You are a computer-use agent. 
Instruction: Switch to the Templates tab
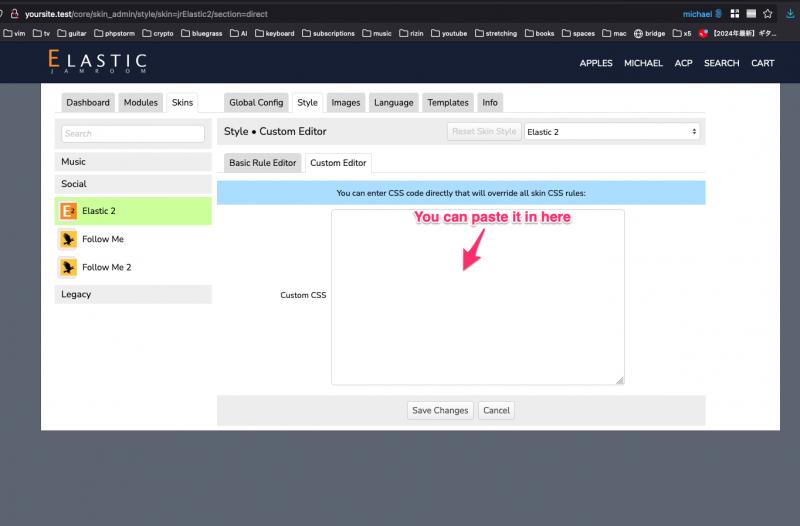click(x=448, y=103)
